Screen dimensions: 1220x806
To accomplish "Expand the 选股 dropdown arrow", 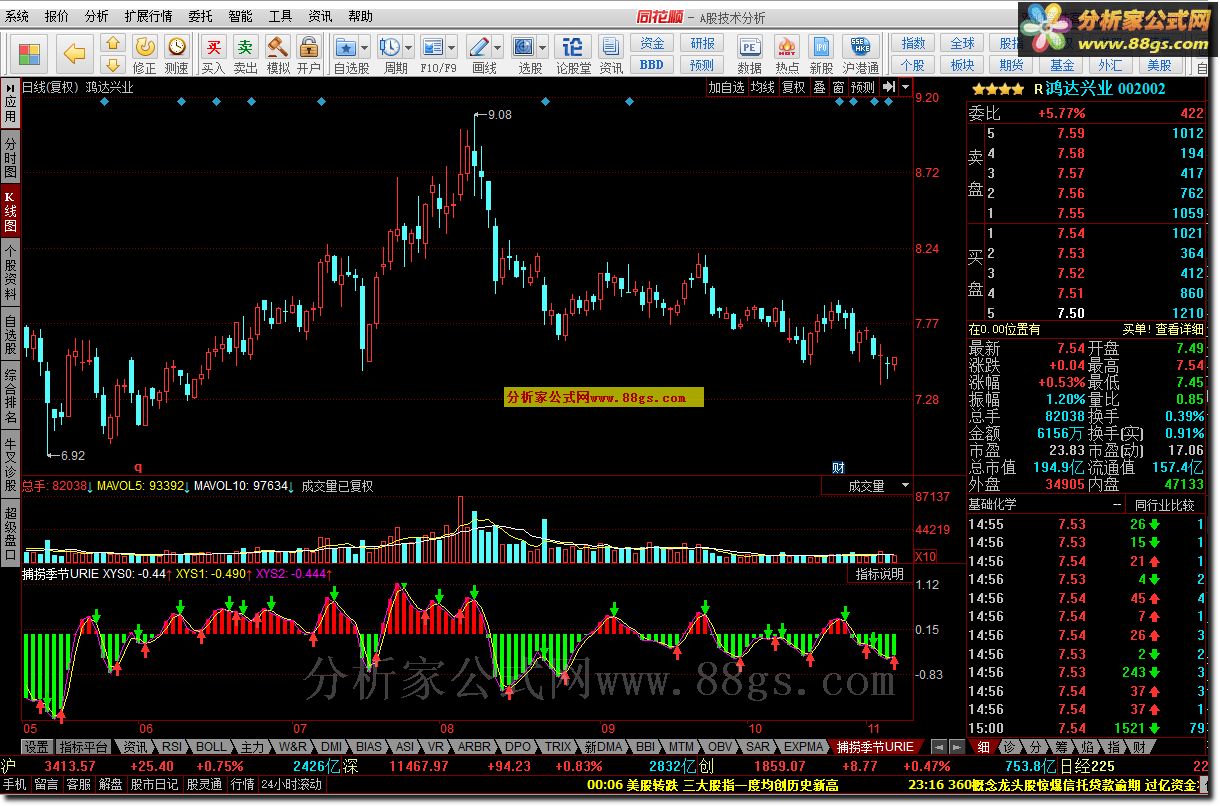I will [x=542, y=47].
